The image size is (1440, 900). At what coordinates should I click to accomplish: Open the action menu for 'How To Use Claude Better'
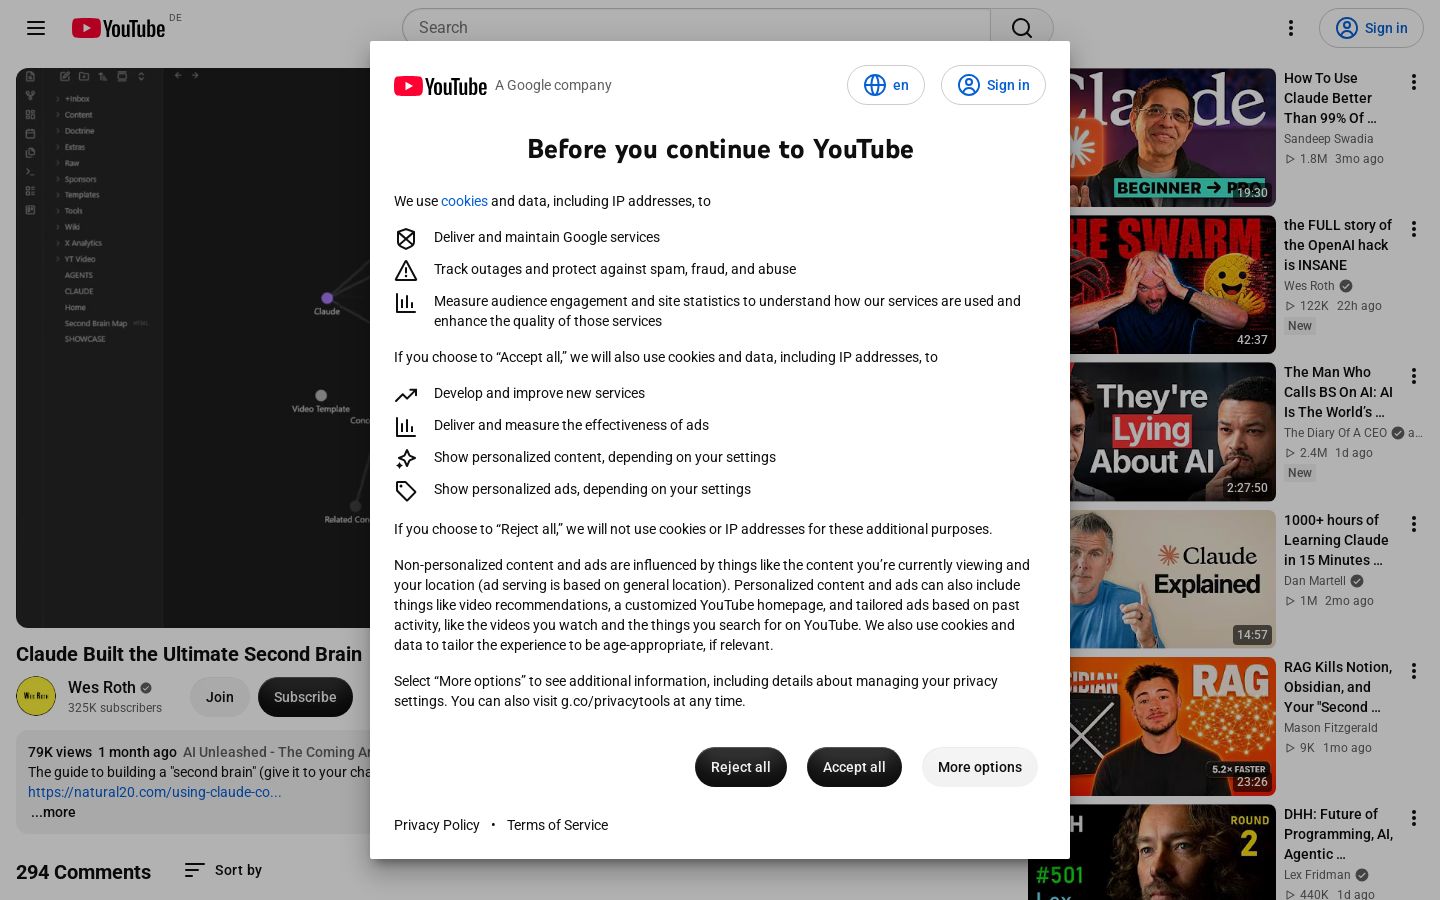pyautogui.click(x=1414, y=82)
